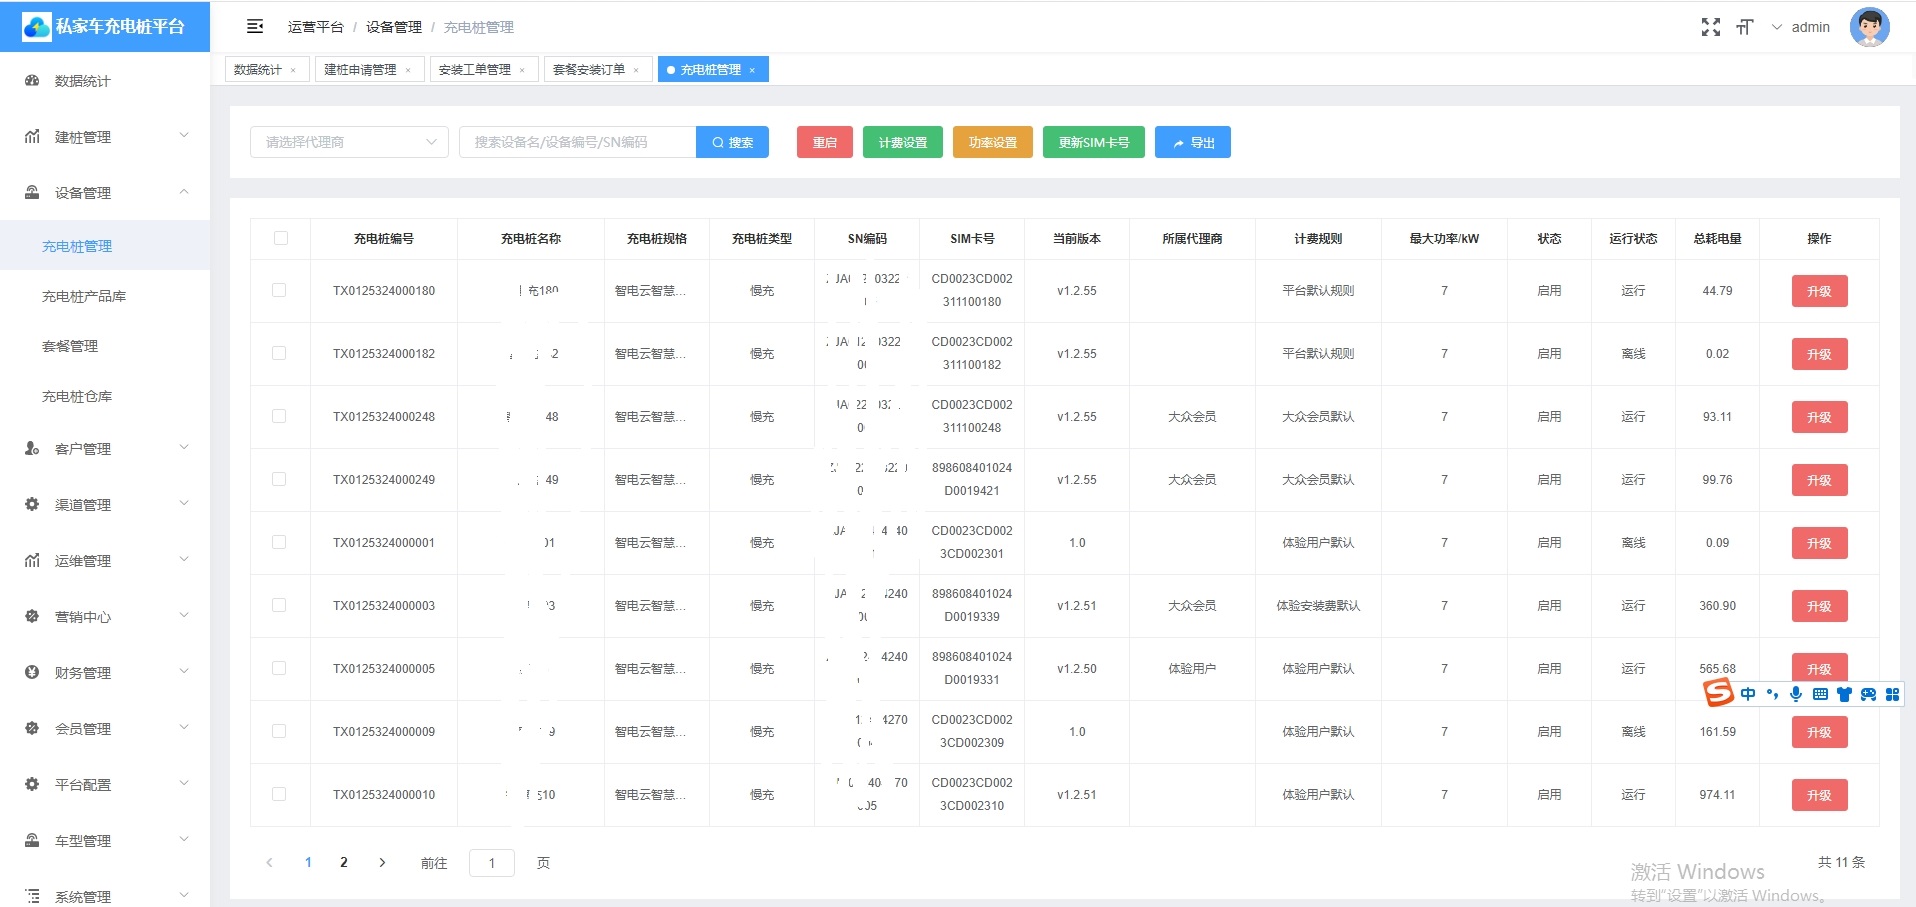1916x907 pixels.
Task: Click the 数据统计 sidebar icon
Action: pyautogui.click(x=32, y=81)
